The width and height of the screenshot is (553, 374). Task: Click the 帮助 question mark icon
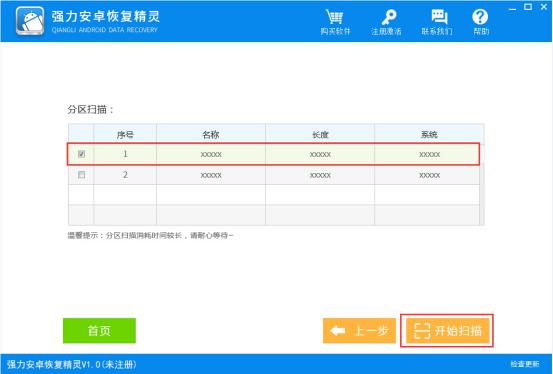(480, 17)
